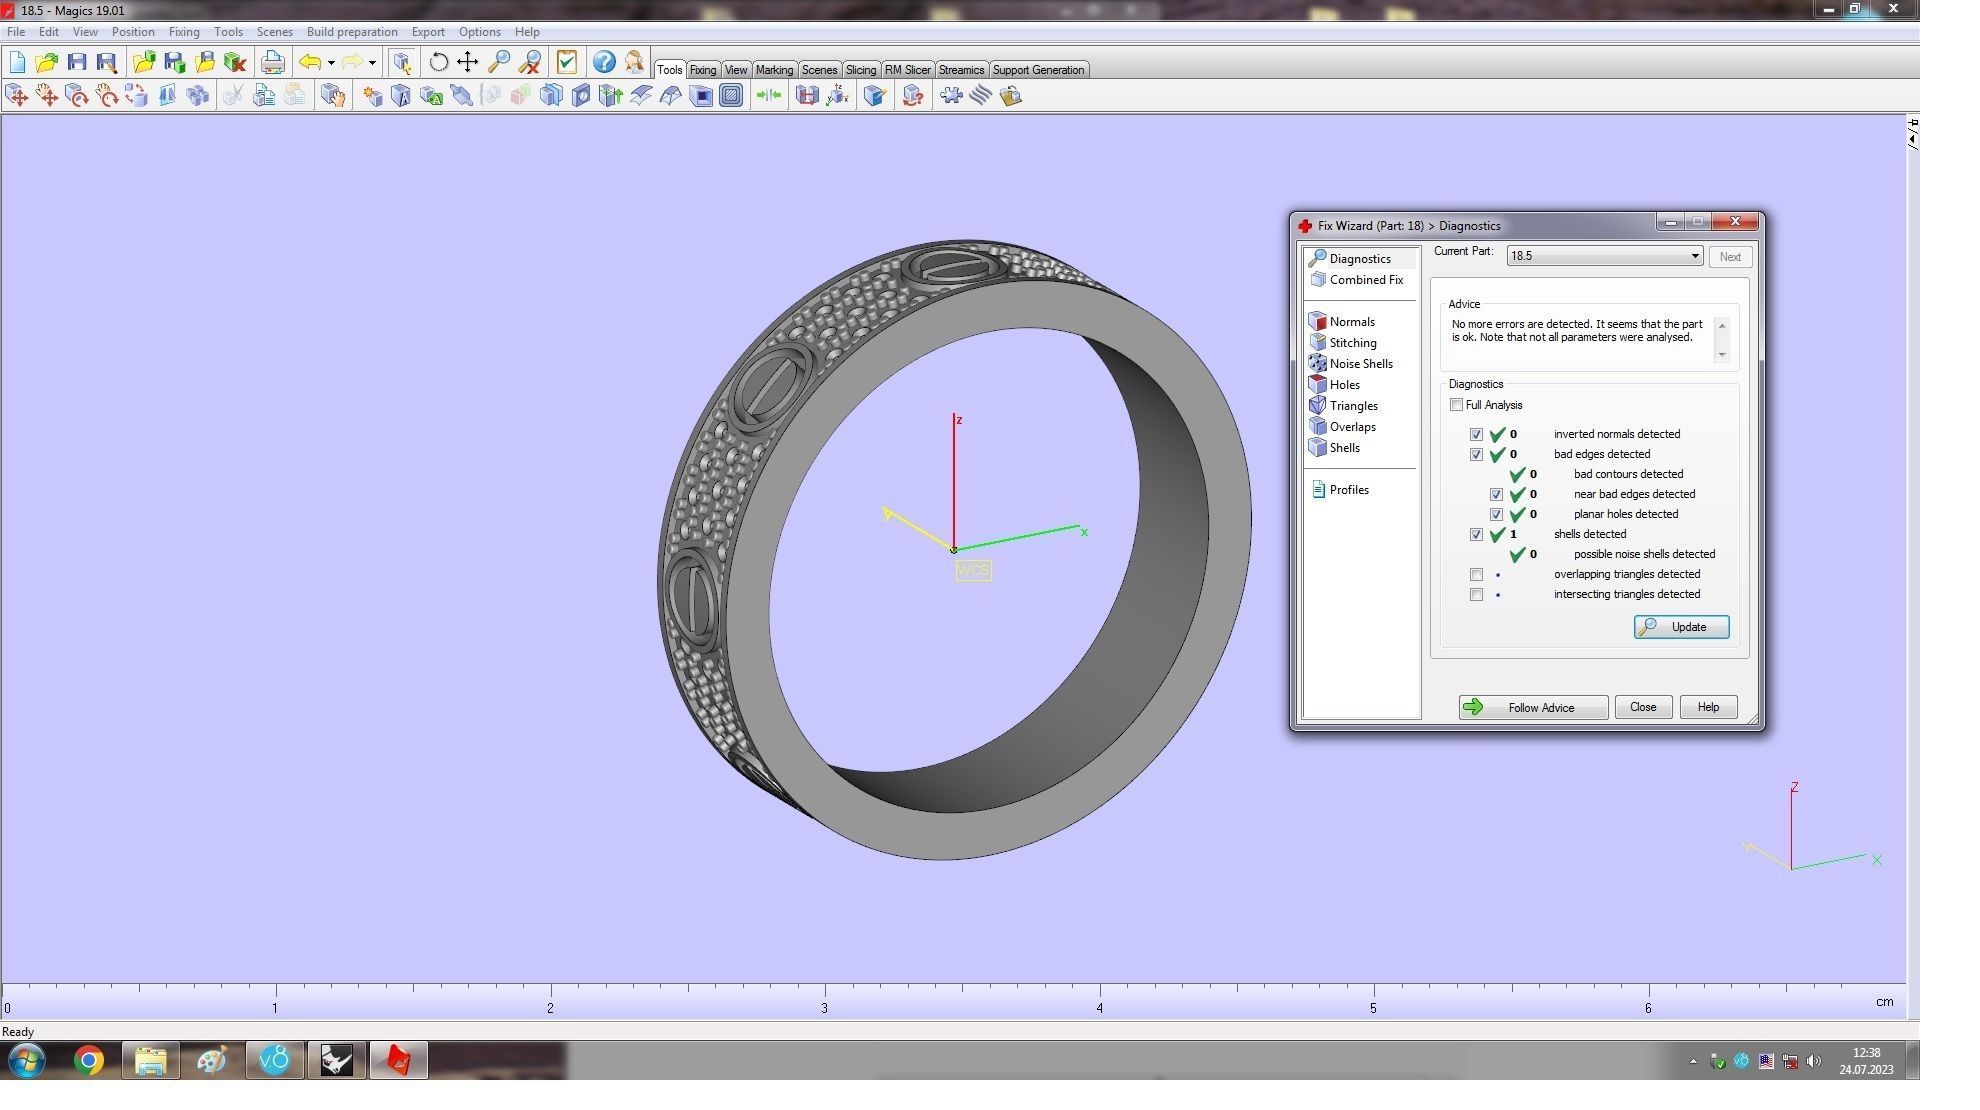Select Noise Shells in wizard sidebar
Image resolution: width=1980 pixels, height=1110 pixels.
[1351, 364]
